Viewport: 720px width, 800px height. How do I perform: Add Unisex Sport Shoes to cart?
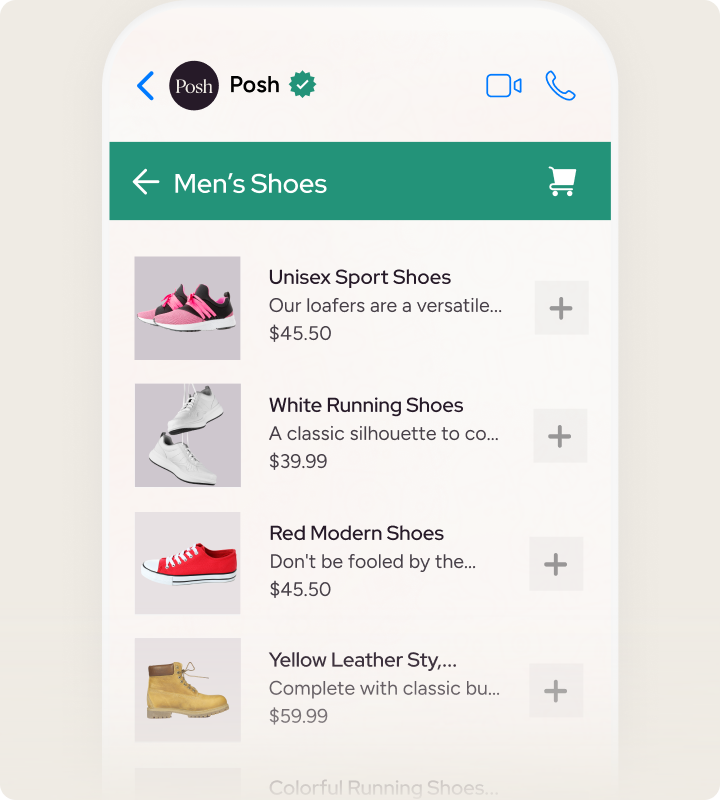coord(561,308)
